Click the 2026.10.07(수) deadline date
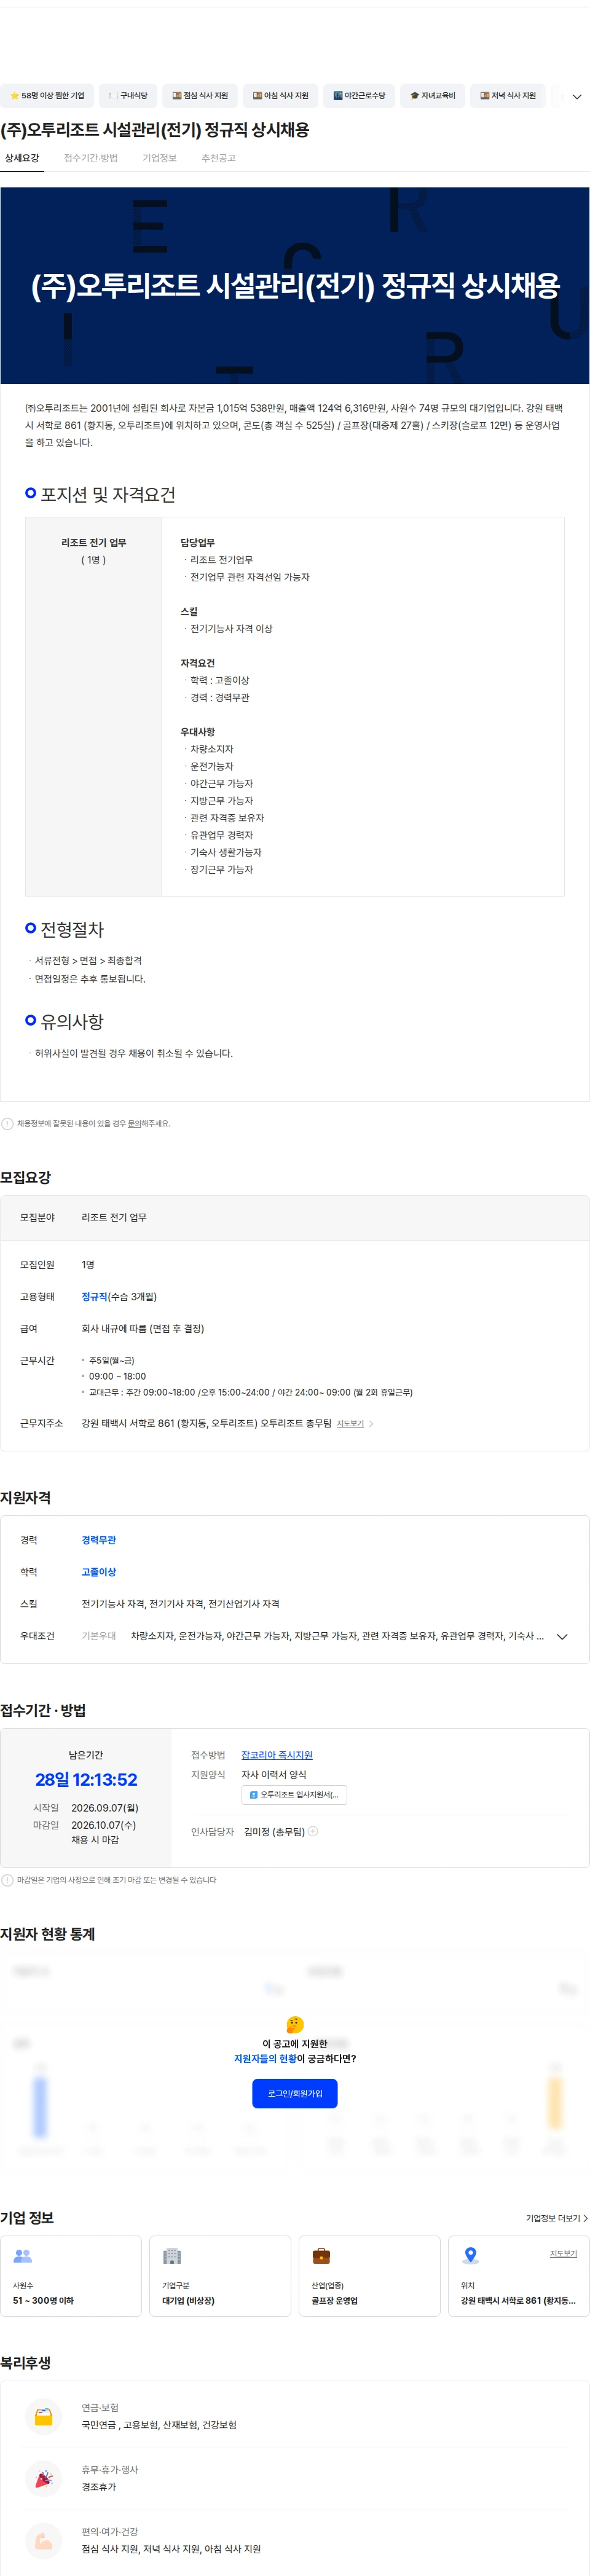 103,1825
